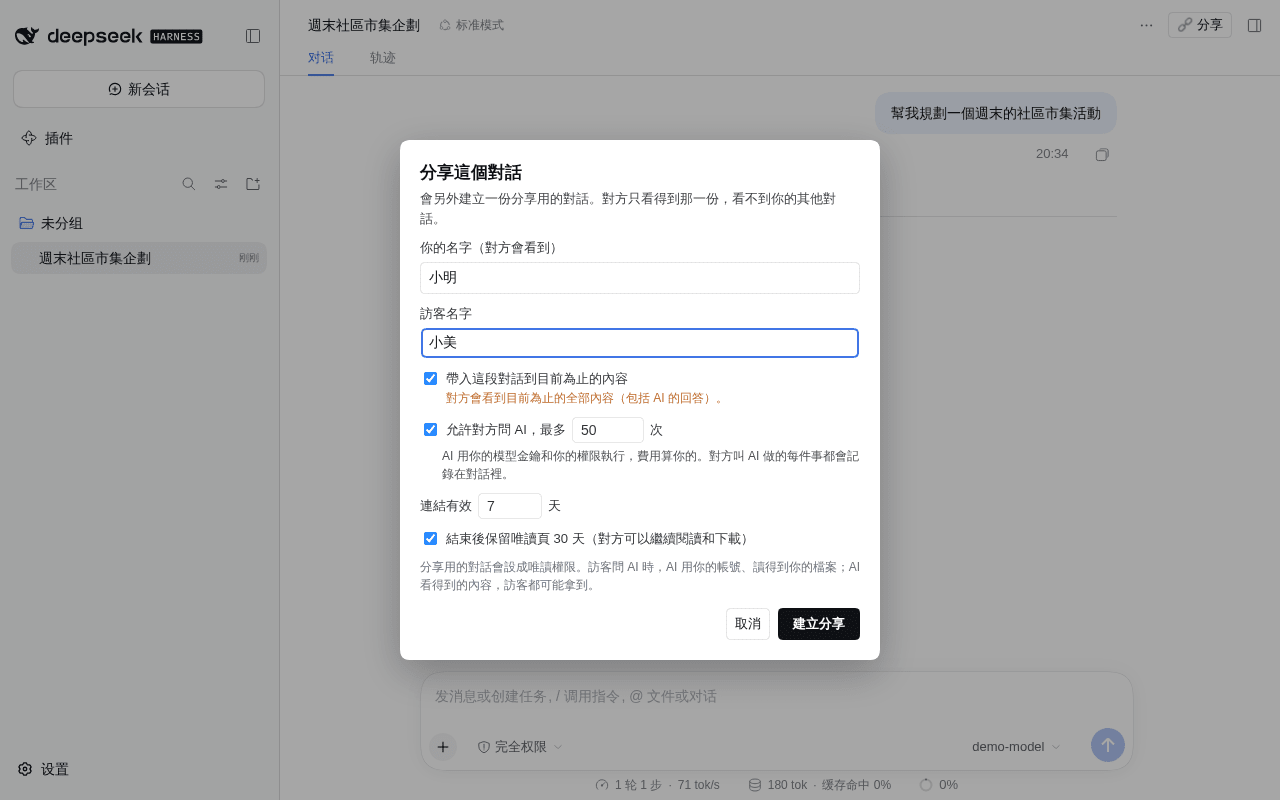Uncheck 允許對方問 AI checkbox

pos(430,429)
